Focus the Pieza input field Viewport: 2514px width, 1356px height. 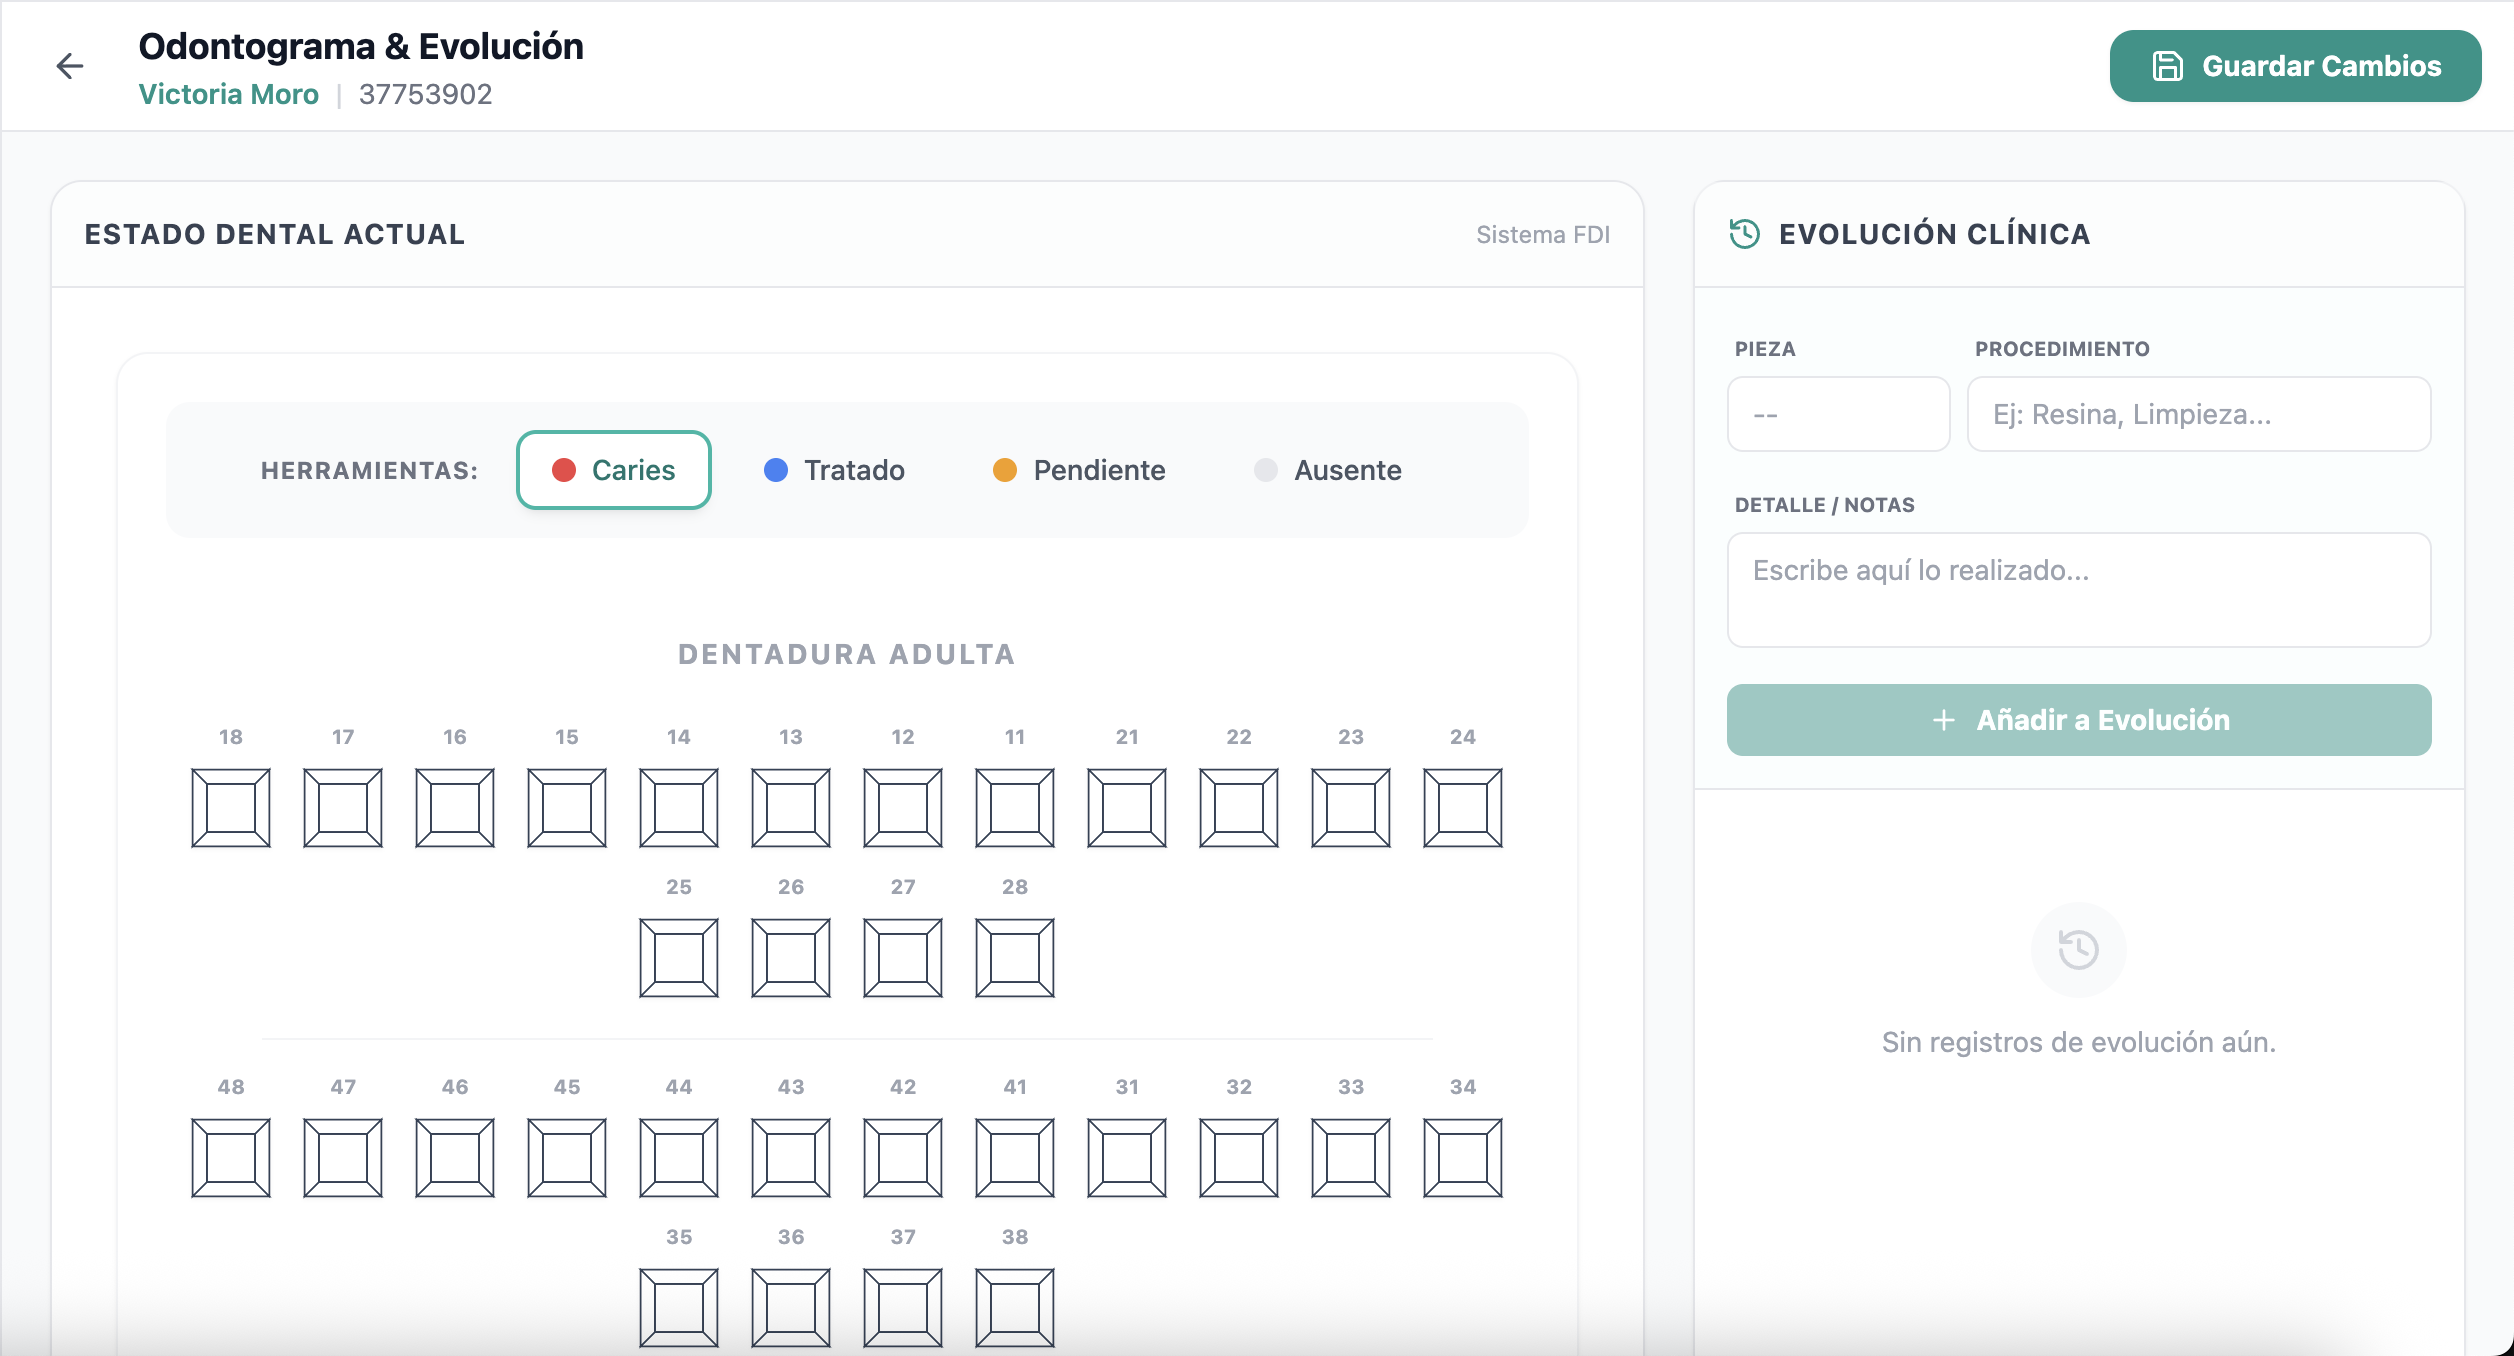coord(1838,414)
